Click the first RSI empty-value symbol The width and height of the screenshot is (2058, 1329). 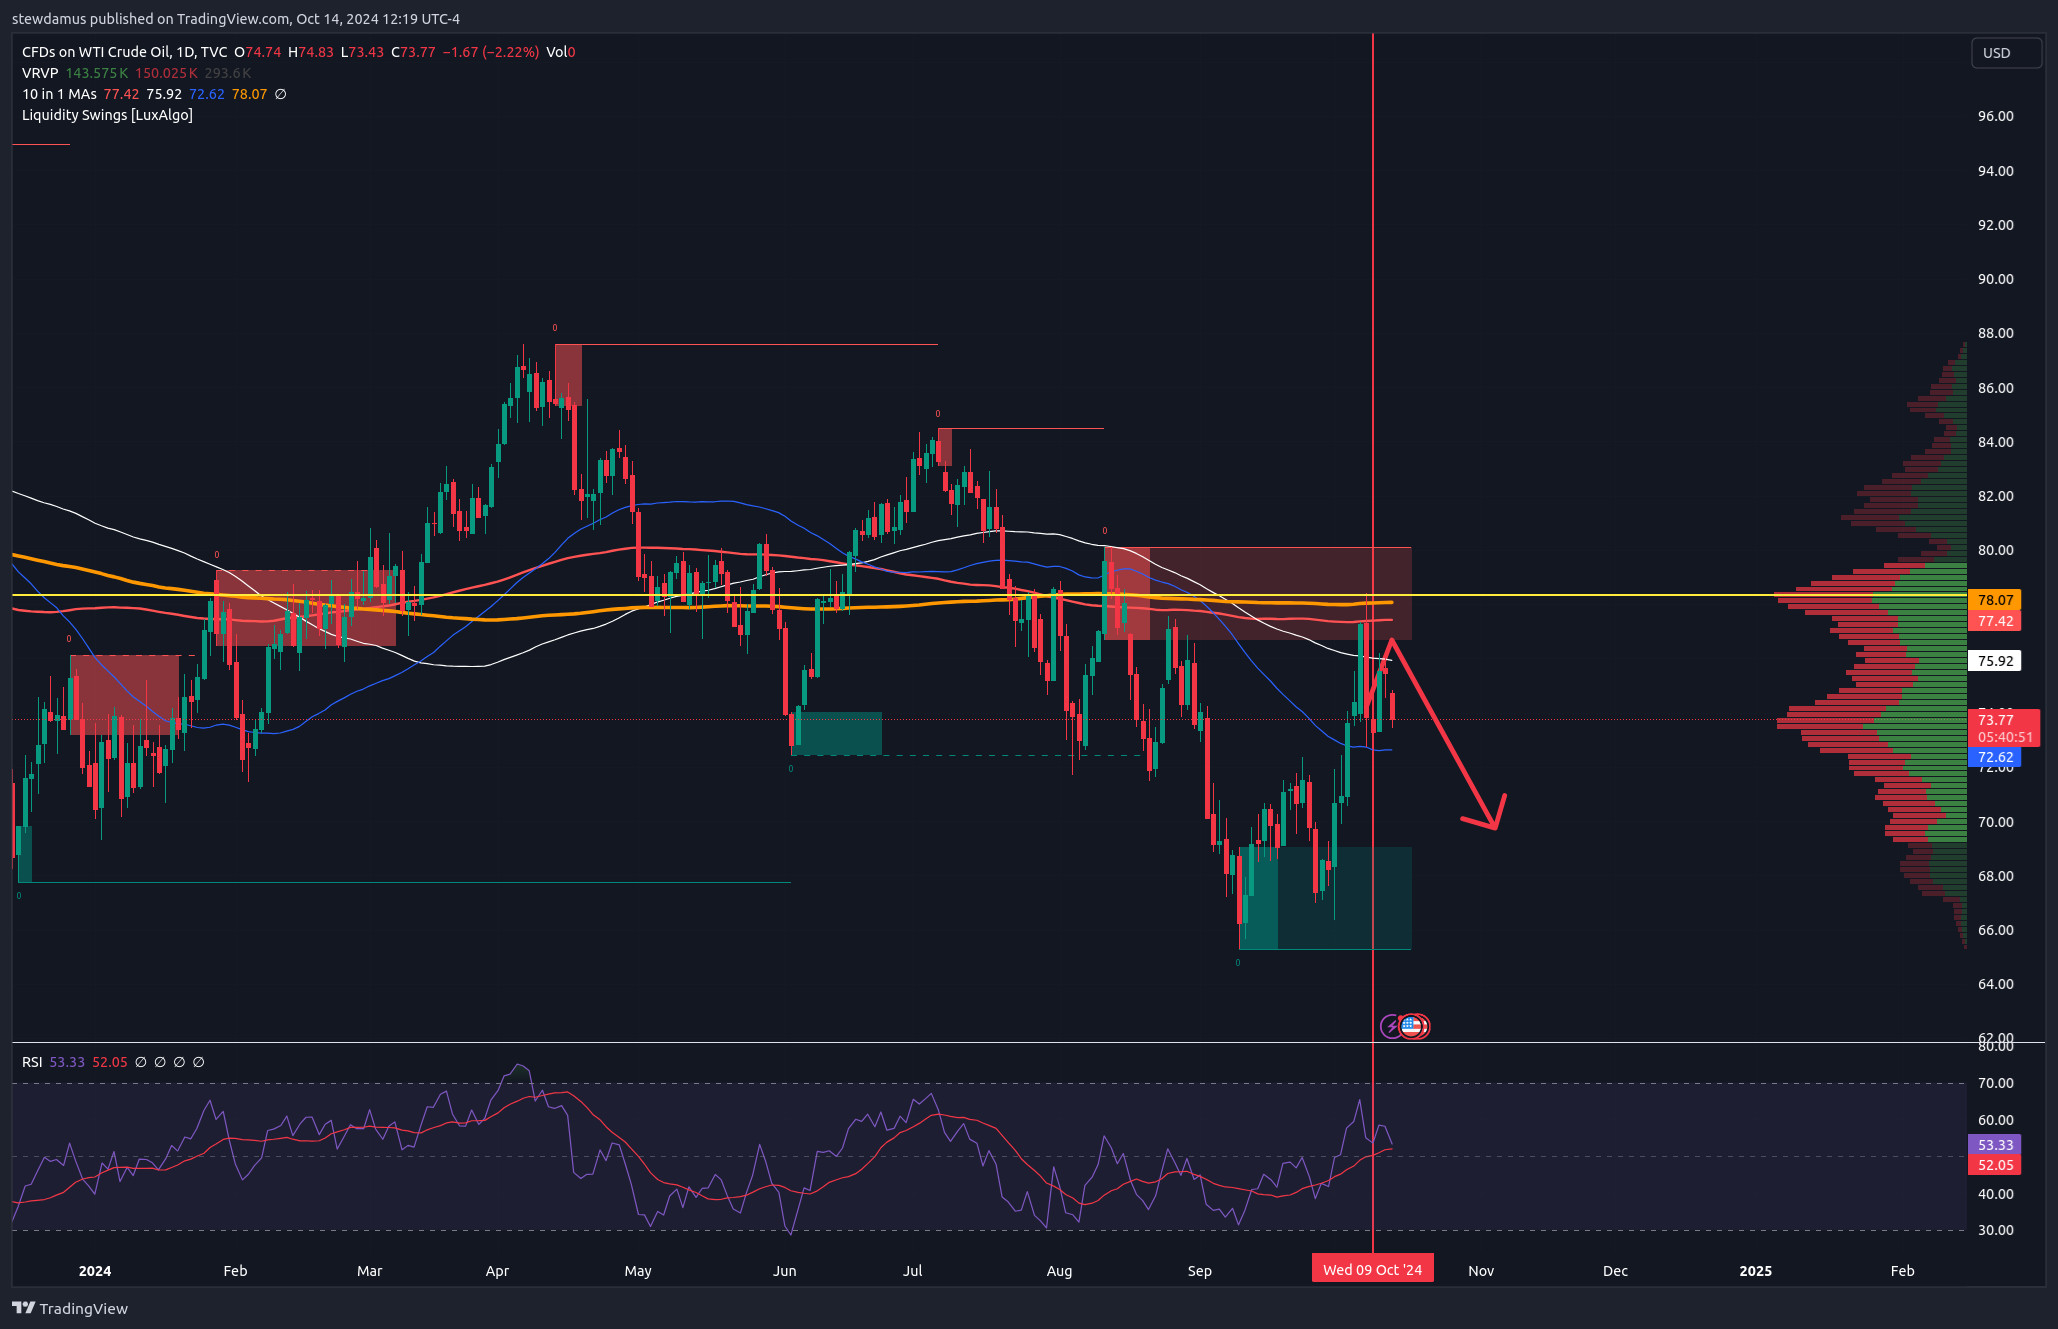pyautogui.click(x=141, y=1062)
